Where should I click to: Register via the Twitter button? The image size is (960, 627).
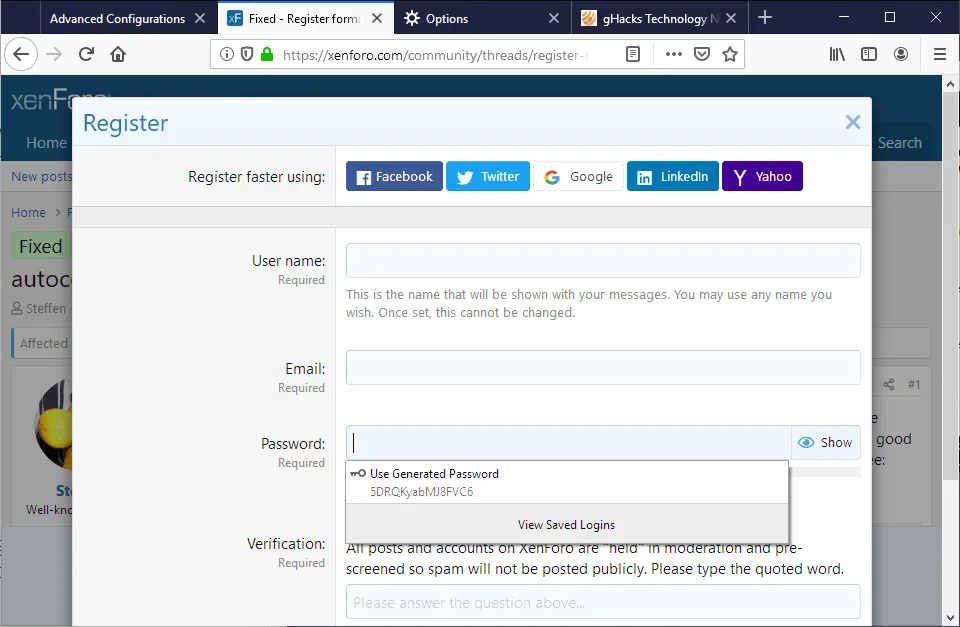pyautogui.click(x=487, y=176)
